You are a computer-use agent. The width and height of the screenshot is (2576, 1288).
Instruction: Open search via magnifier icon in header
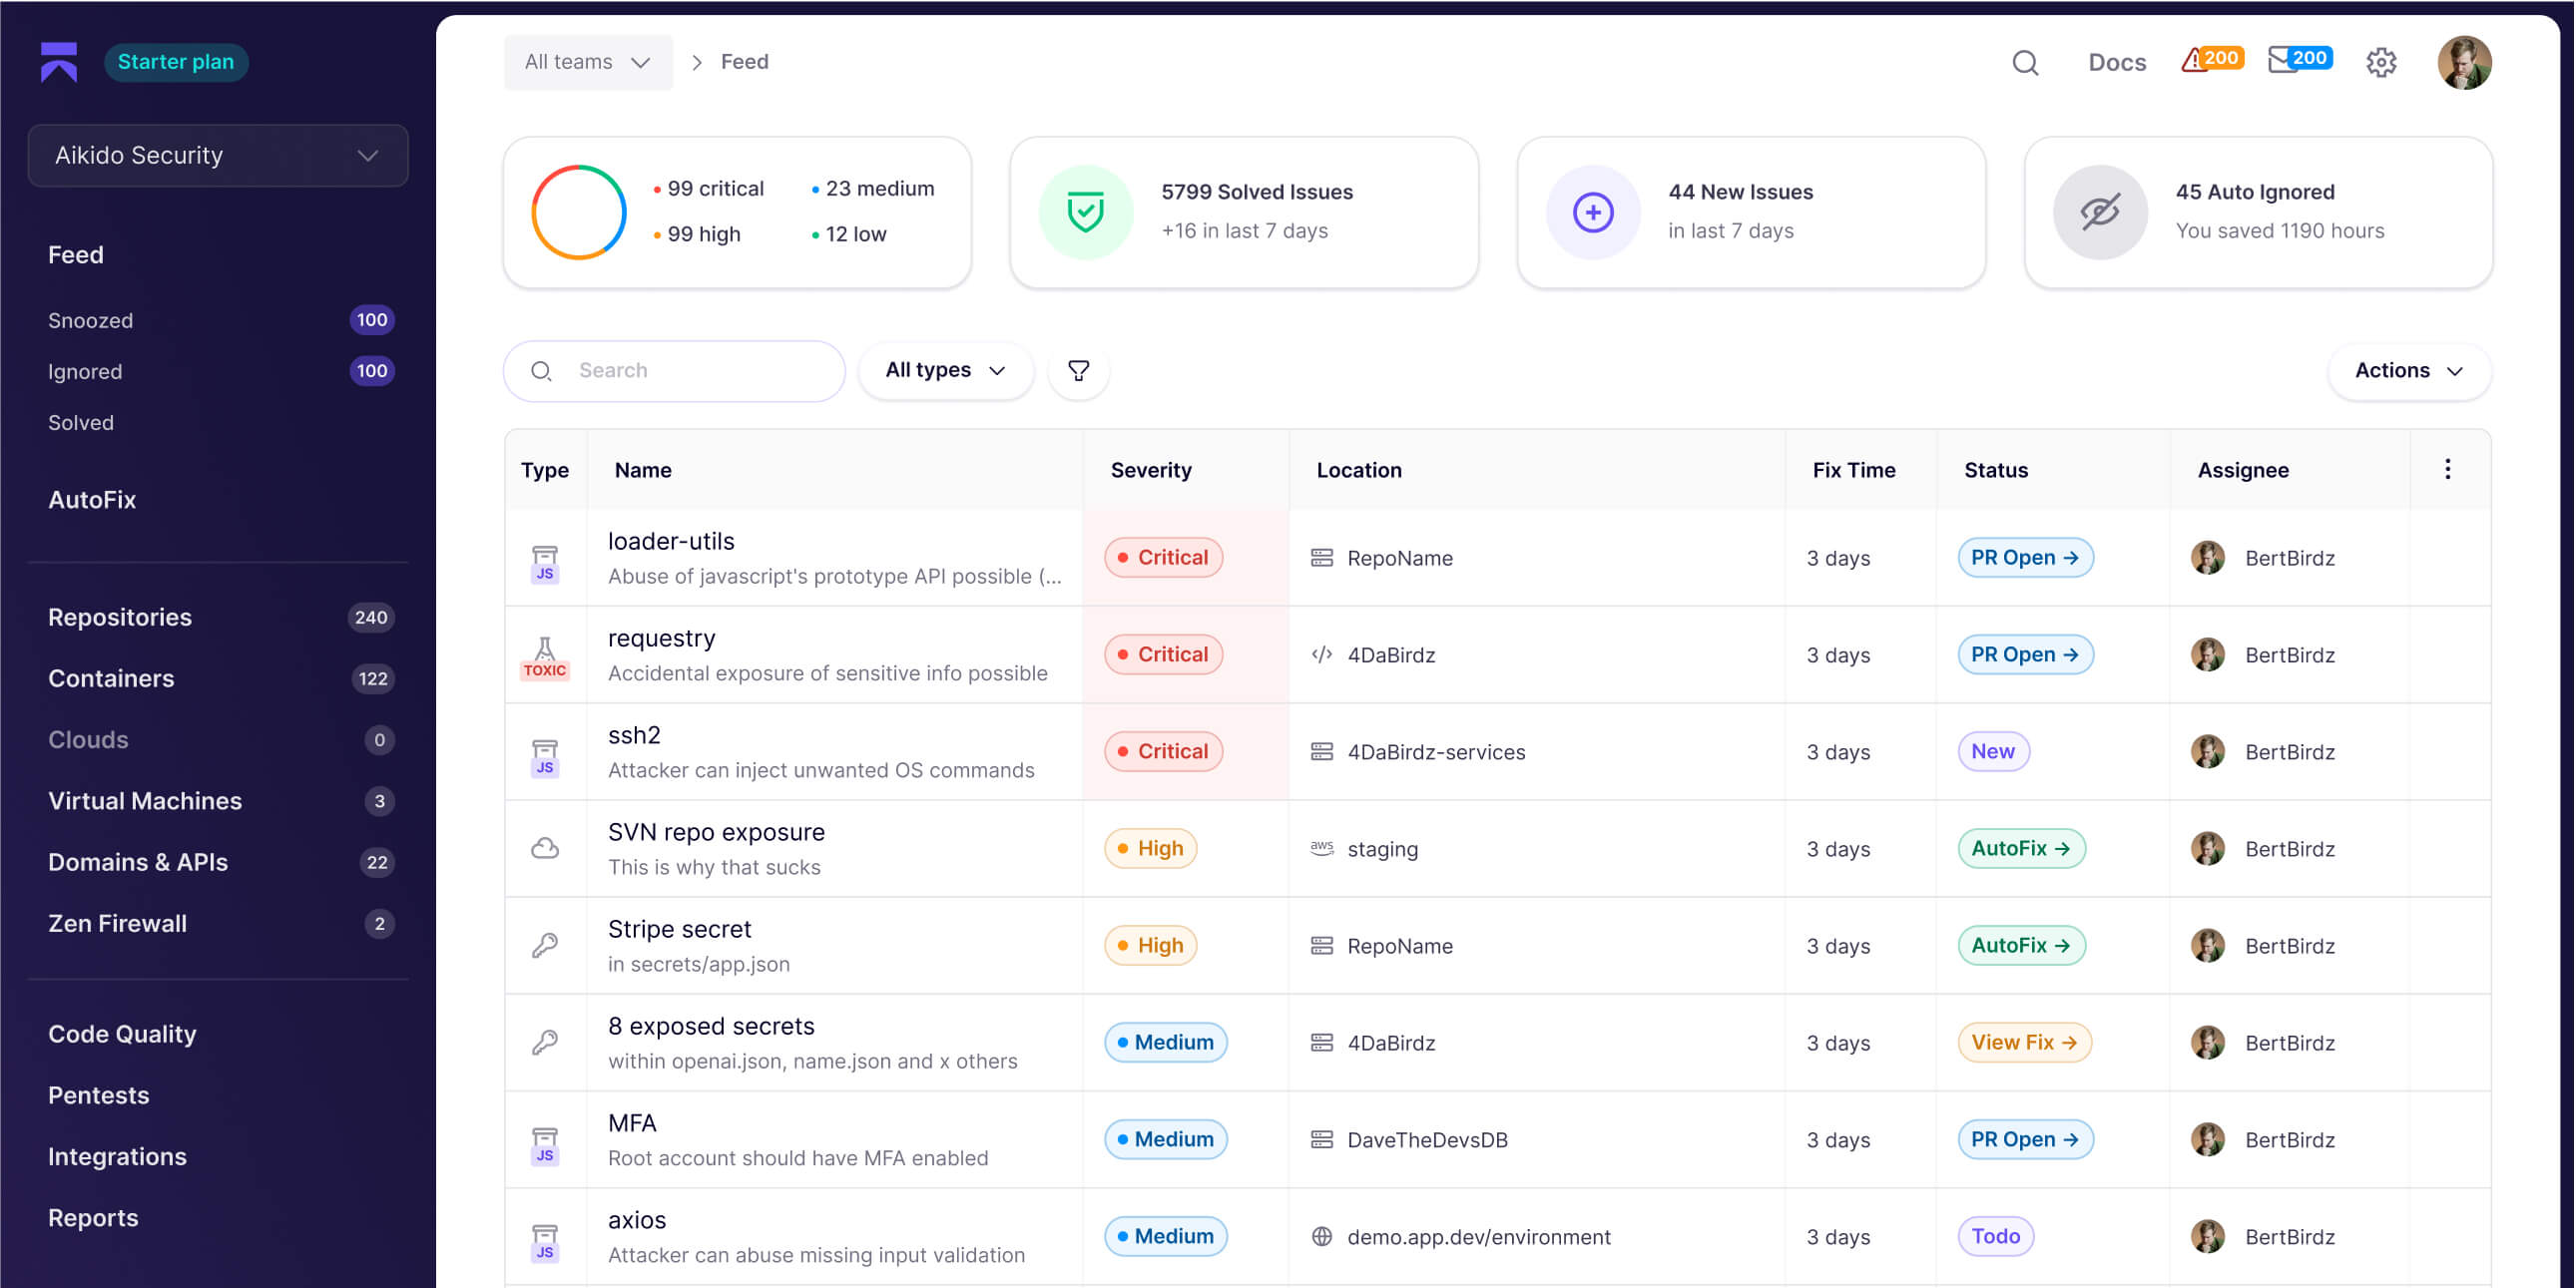[x=2025, y=63]
